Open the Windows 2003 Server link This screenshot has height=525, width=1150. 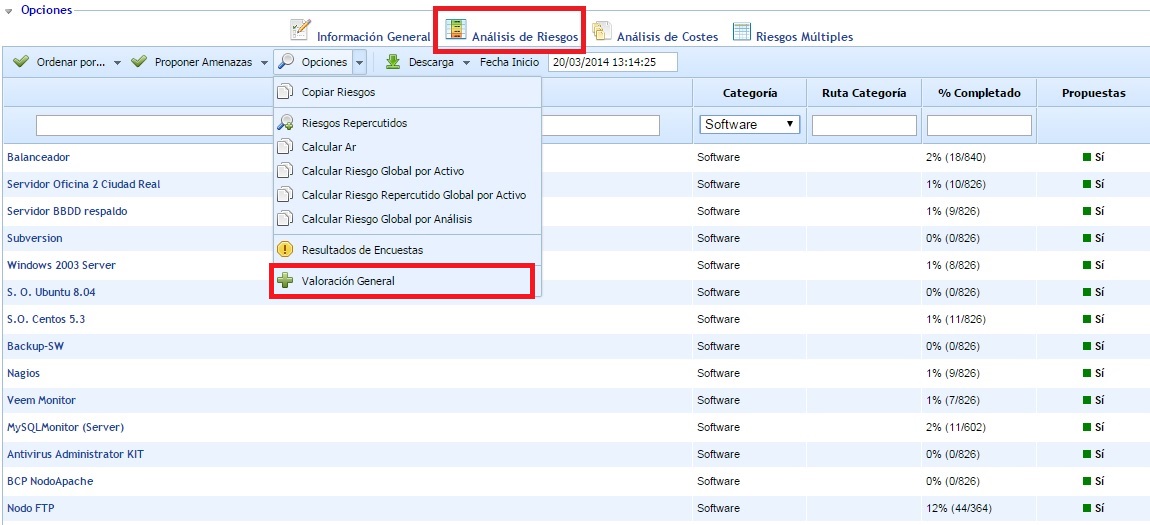[x=61, y=265]
